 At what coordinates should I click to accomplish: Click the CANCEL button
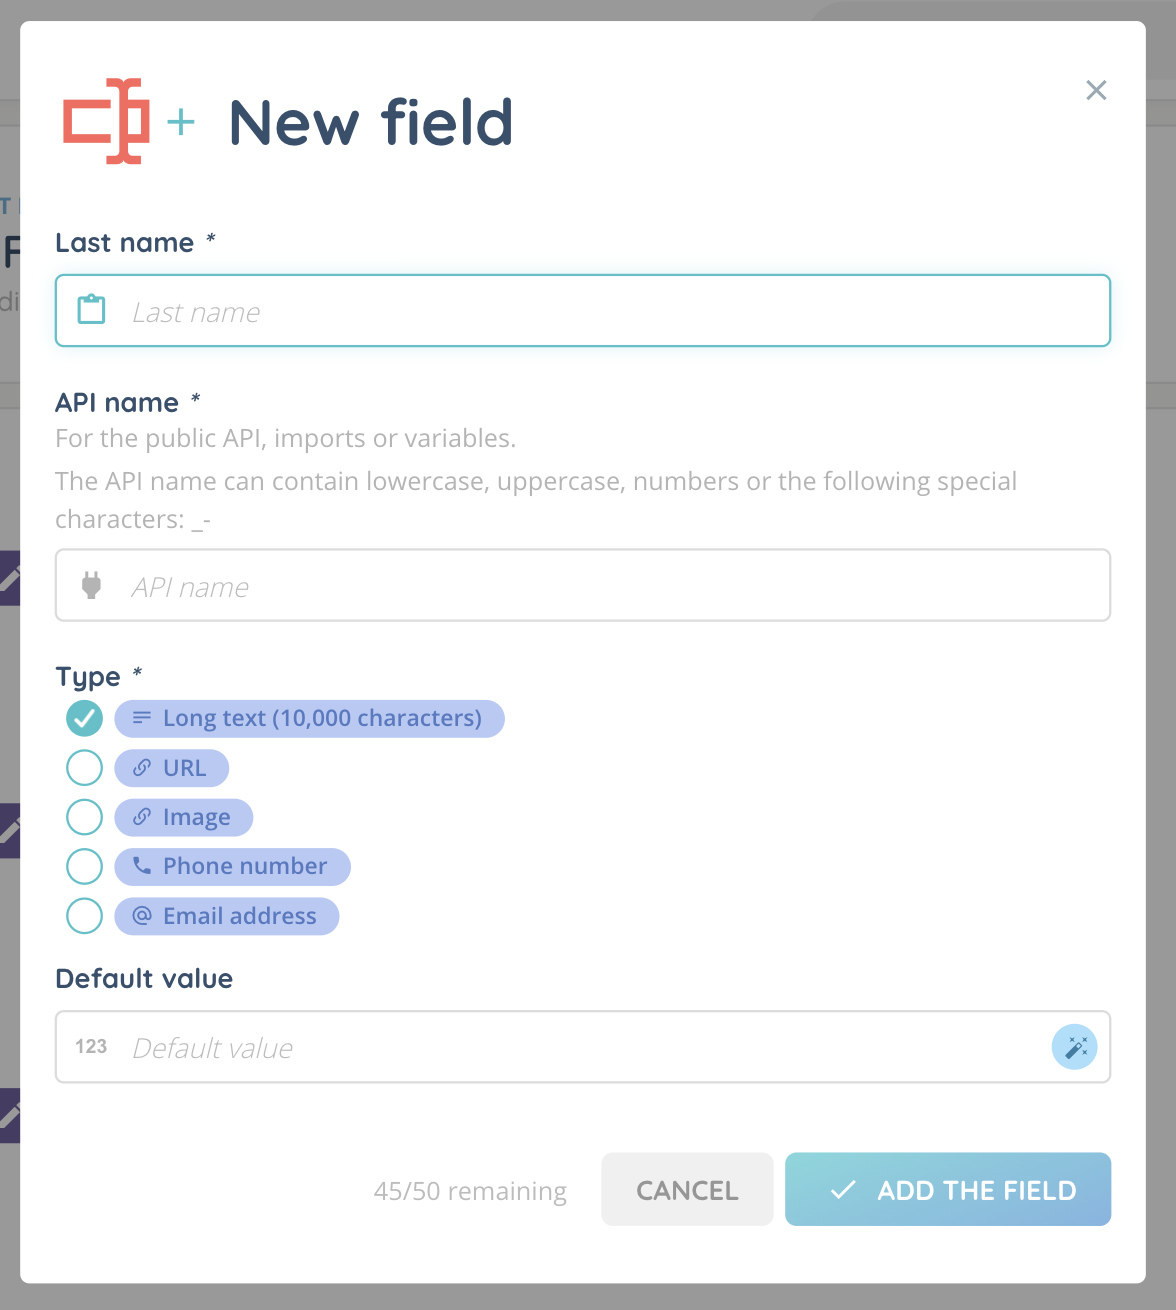[687, 1190]
